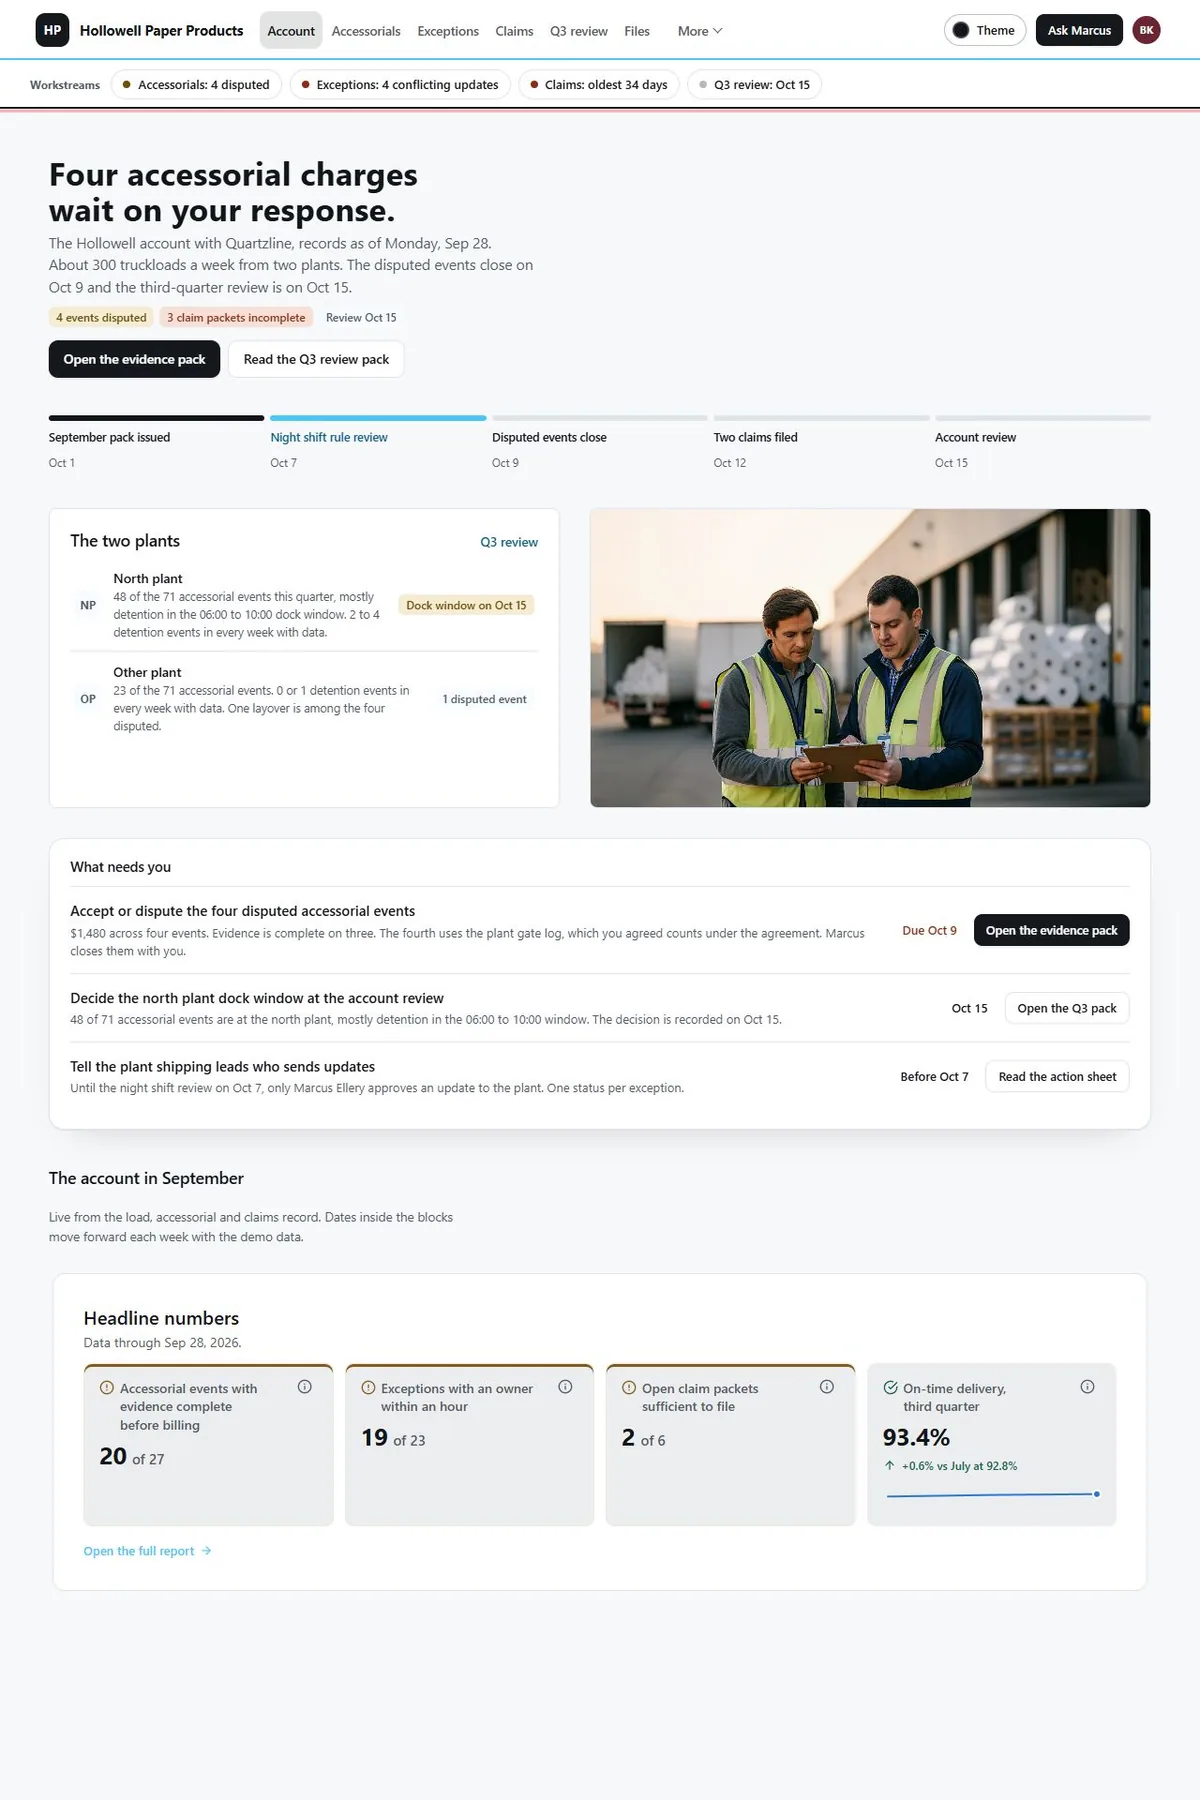The image size is (1200, 1800).
Task: Click Read the Q3 review pack
Action: 316,359
